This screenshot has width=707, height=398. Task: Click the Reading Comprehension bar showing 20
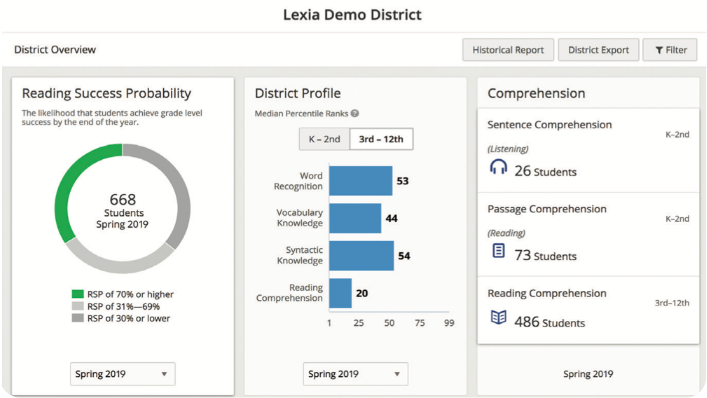click(340, 293)
